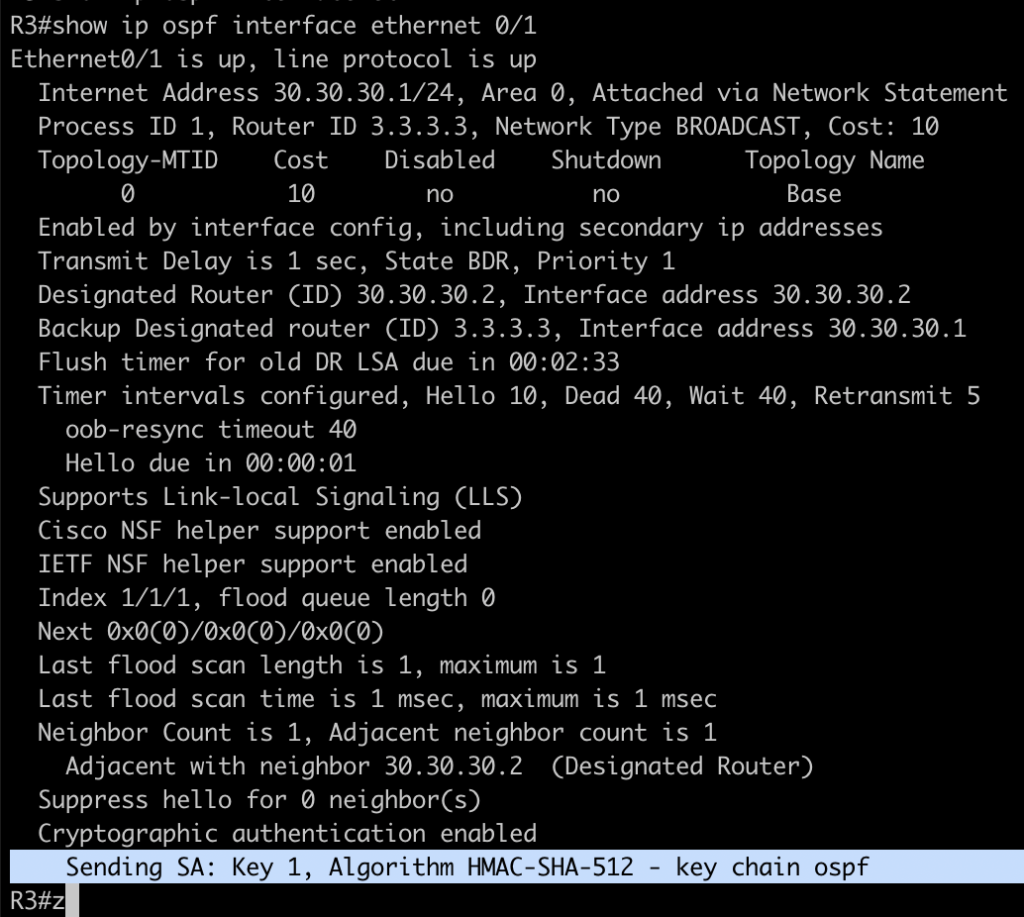
Task: Click 'Cryptographic authentication enabled' line
Action: pos(287,833)
